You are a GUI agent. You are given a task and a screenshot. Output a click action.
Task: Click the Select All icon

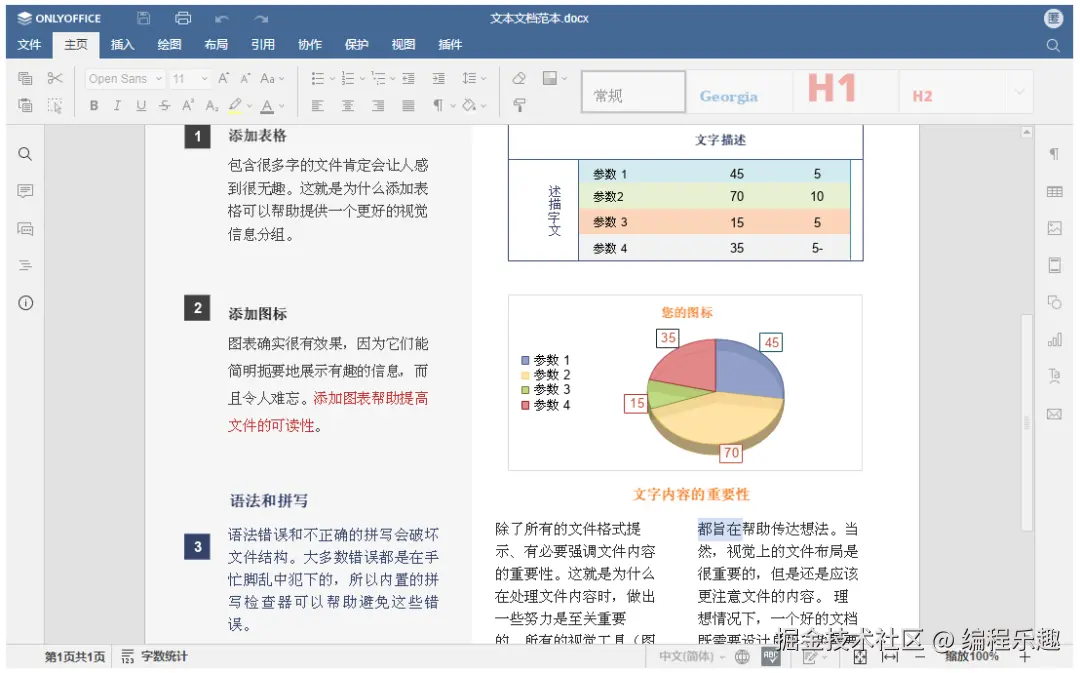click(x=55, y=105)
